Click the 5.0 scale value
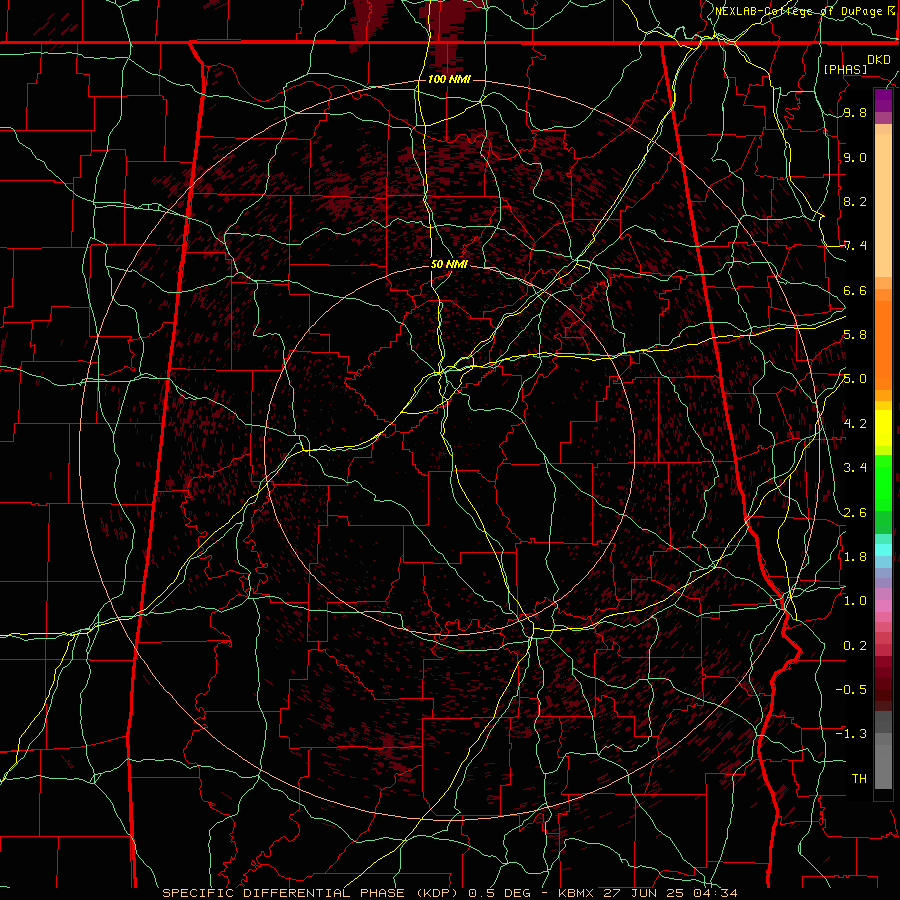 (x=855, y=379)
